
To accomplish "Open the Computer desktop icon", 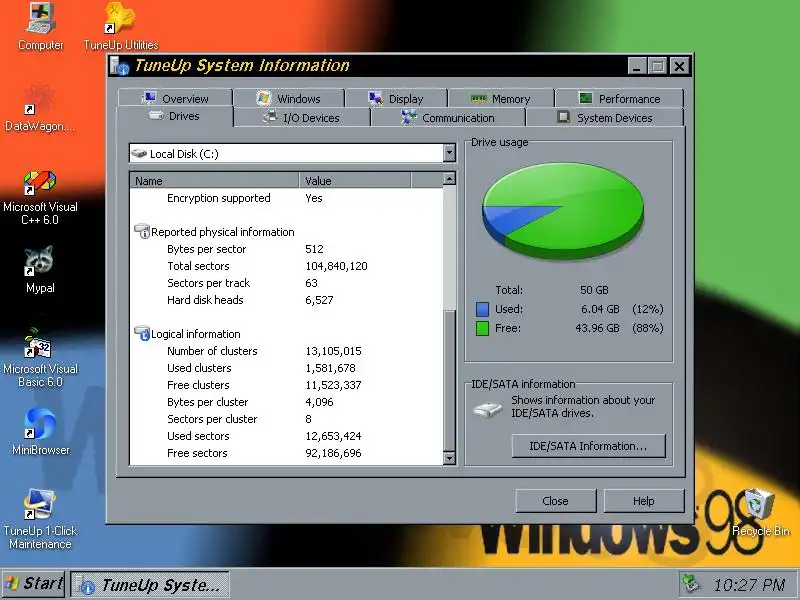I will pos(40,27).
